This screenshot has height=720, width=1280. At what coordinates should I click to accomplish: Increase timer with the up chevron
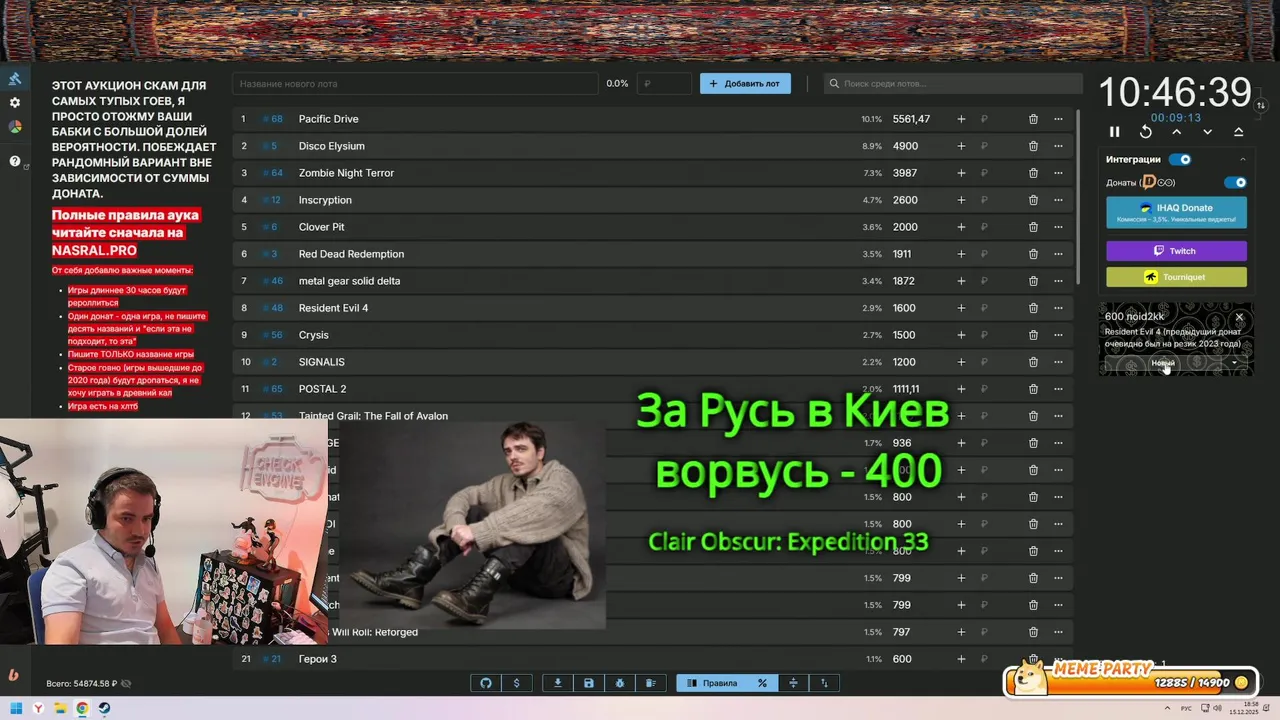pos(1177,132)
